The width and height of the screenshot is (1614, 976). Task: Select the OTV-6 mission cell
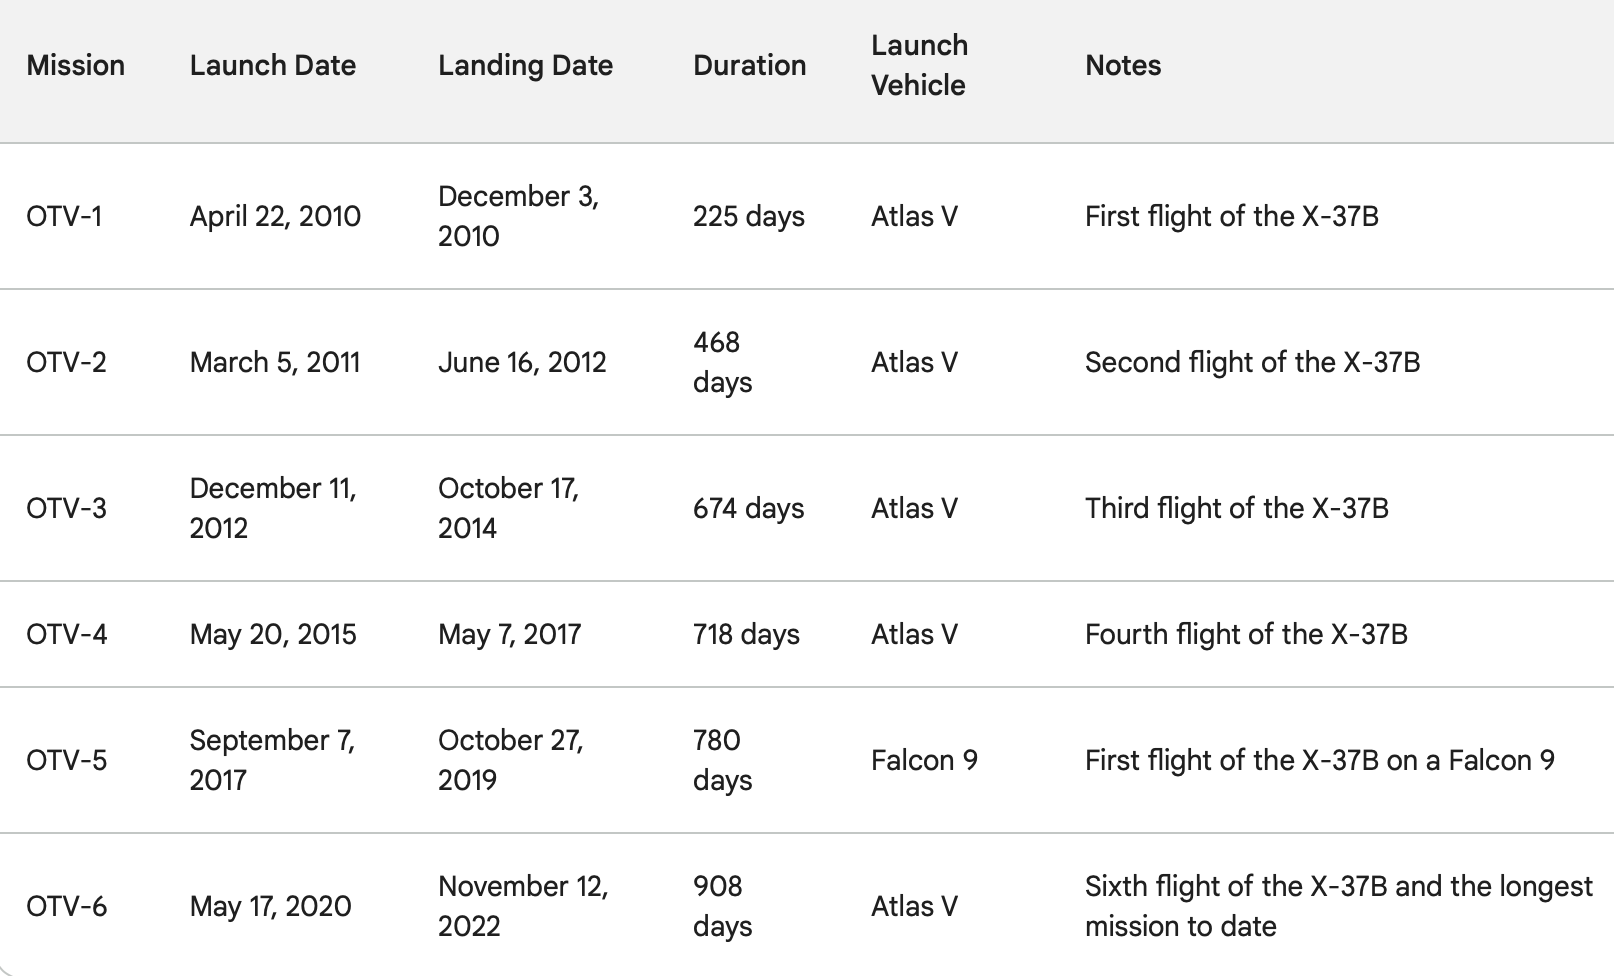(67, 907)
